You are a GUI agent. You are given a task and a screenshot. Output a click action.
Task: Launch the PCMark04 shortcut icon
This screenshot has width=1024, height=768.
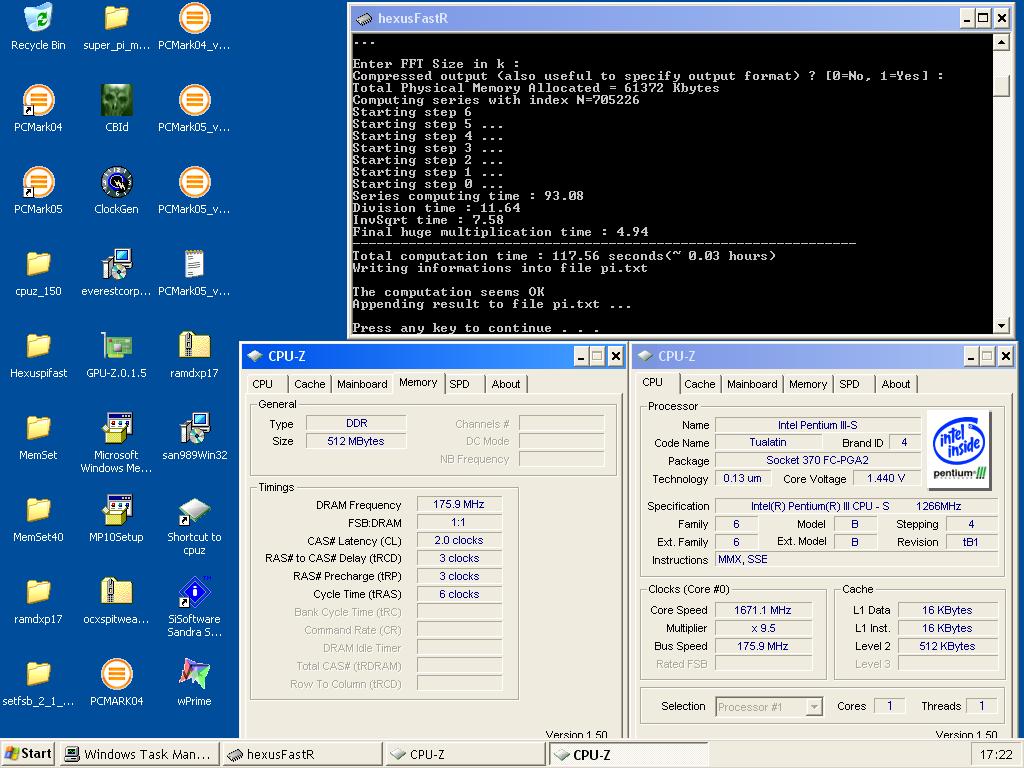[x=39, y=101]
